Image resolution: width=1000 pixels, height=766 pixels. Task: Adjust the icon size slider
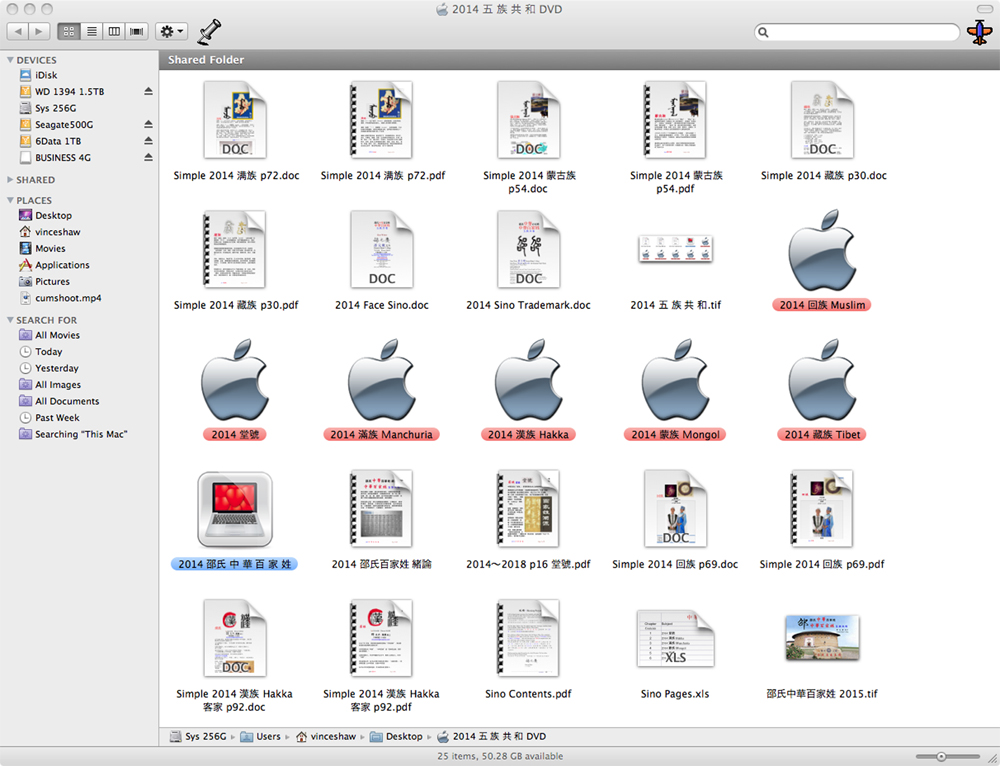point(940,757)
